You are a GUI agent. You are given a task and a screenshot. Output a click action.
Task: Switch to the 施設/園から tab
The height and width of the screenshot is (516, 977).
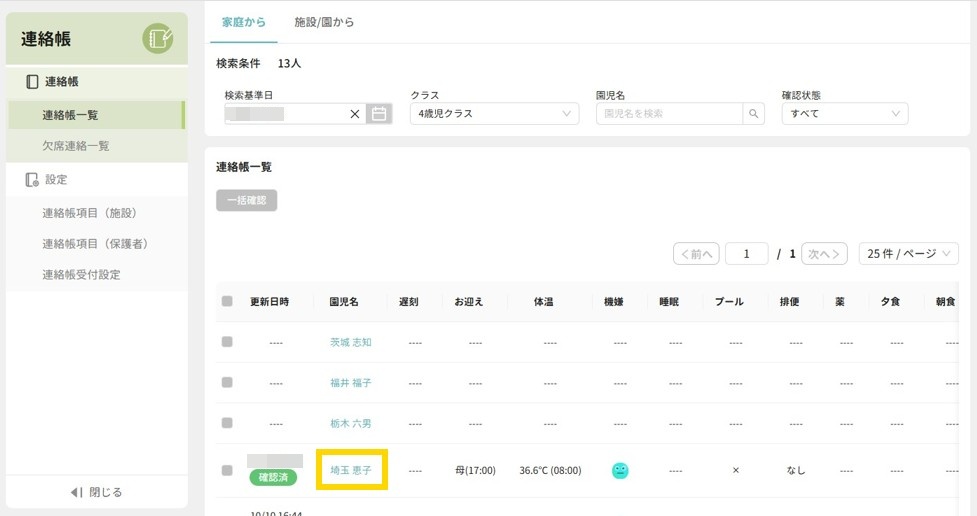click(x=324, y=22)
